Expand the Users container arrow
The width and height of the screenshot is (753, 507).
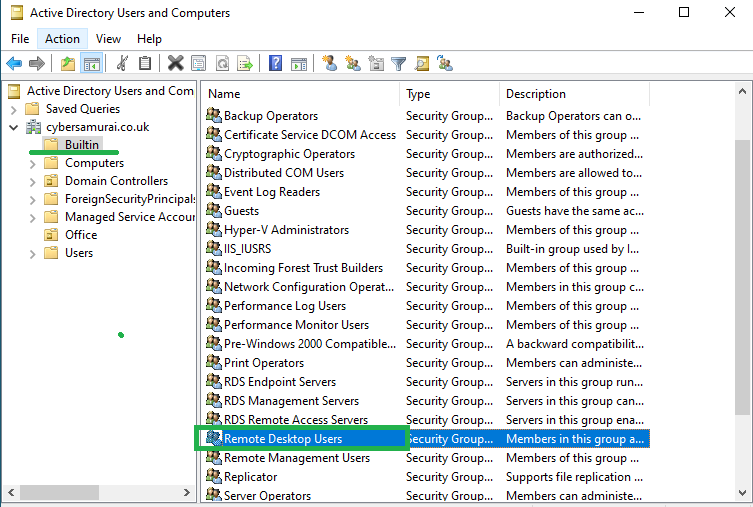pyautogui.click(x=33, y=253)
